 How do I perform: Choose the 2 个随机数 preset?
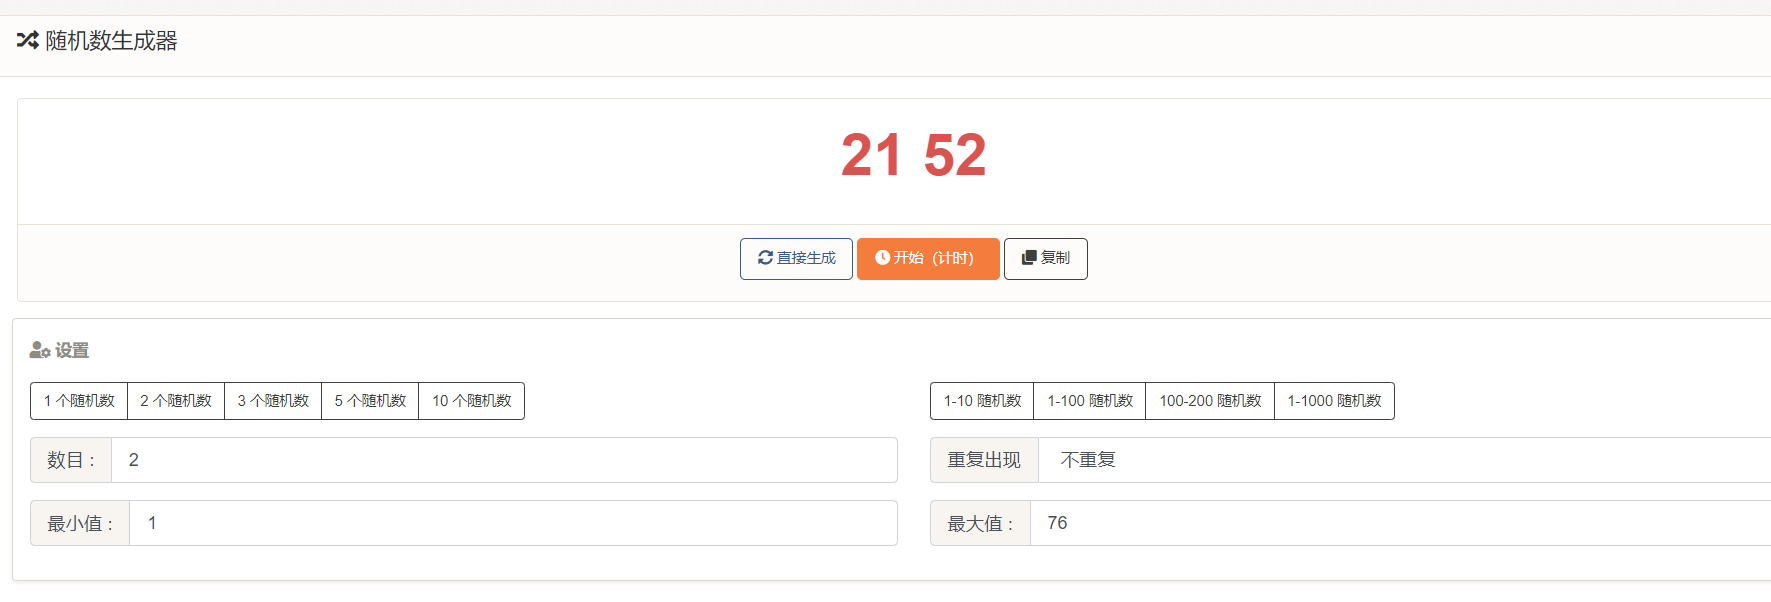click(x=176, y=401)
